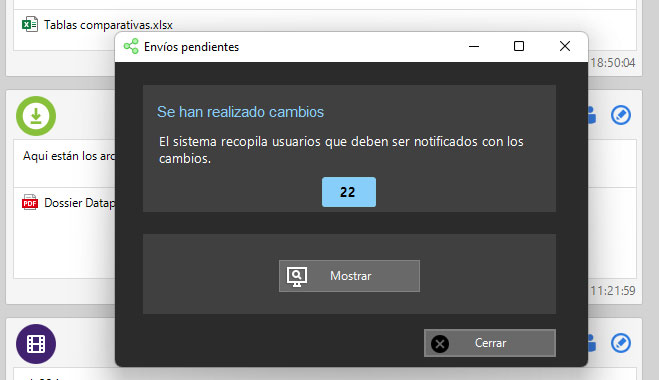Click the pencil edit icon on film card
659x380 pixels.
pos(621,343)
